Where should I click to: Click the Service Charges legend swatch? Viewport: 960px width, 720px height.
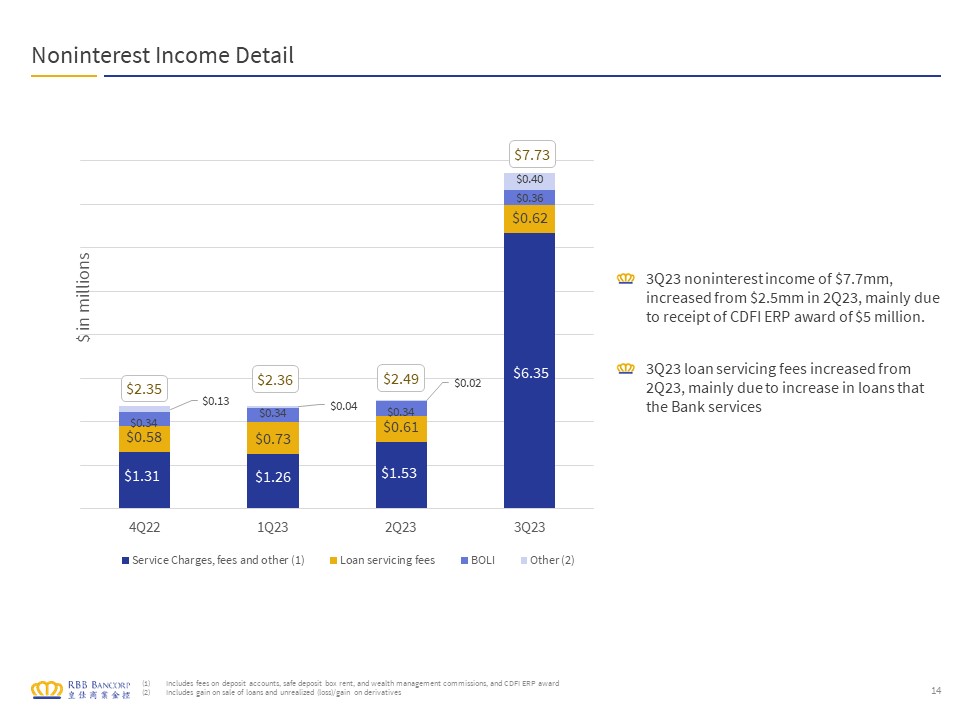click(x=126, y=560)
